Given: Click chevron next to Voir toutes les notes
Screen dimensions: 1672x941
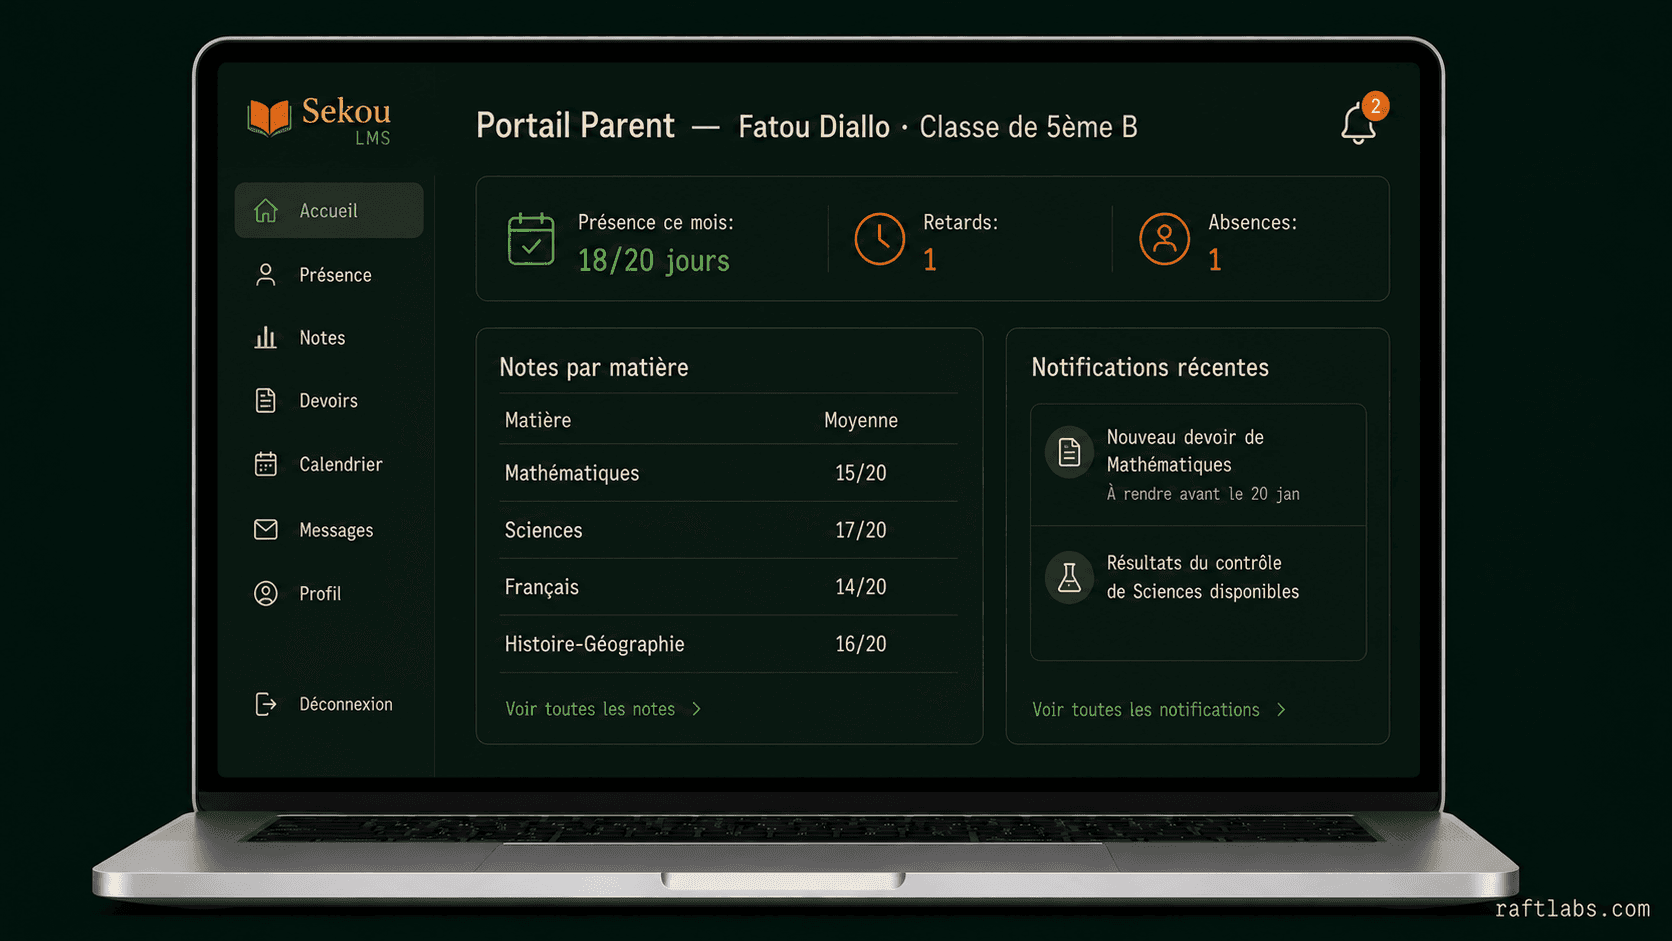Looking at the screenshot, I should coord(697,709).
